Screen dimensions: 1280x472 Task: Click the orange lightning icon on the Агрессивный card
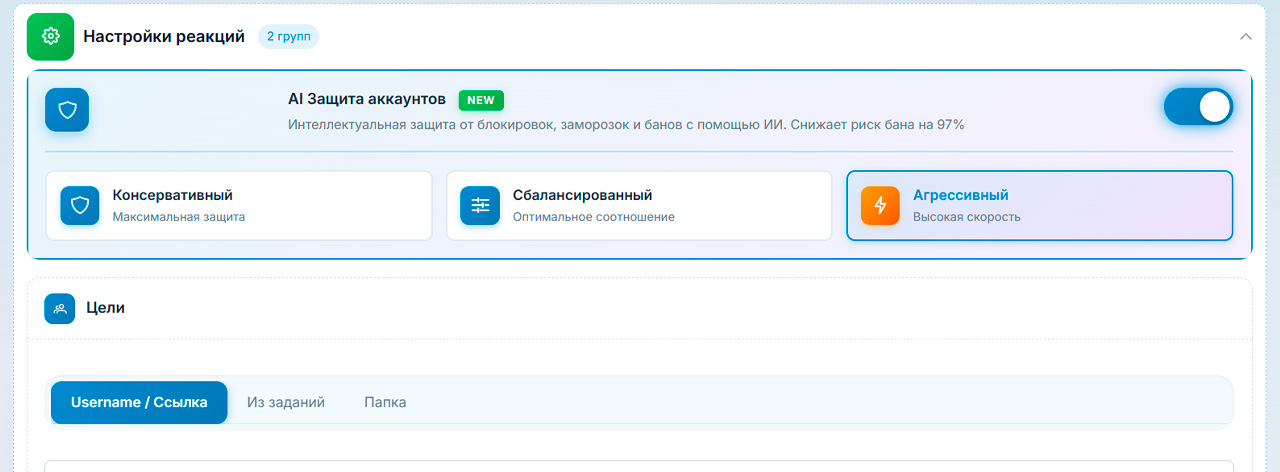coord(880,205)
